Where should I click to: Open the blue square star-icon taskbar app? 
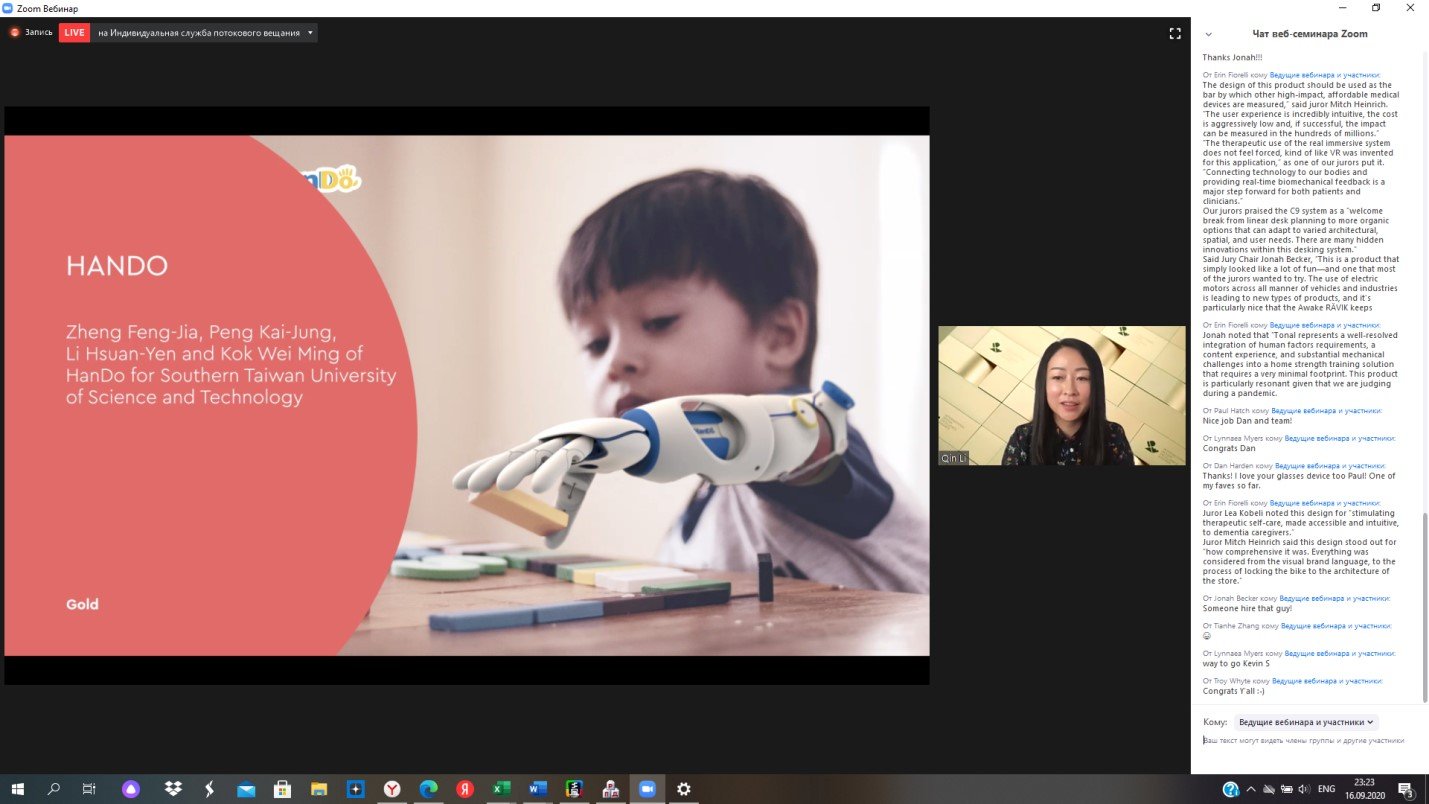point(355,789)
